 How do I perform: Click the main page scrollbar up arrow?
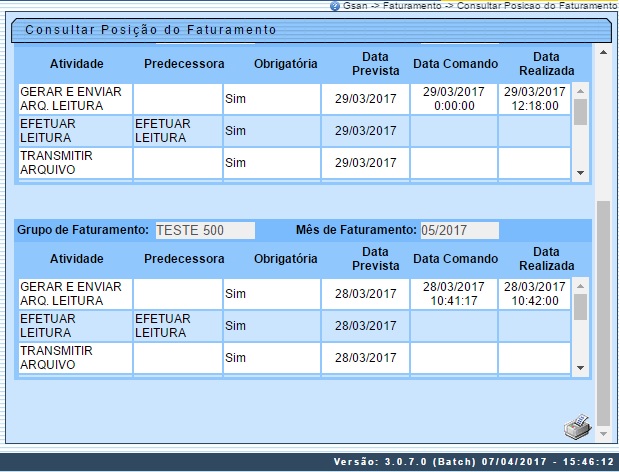(x=602, y=49)
